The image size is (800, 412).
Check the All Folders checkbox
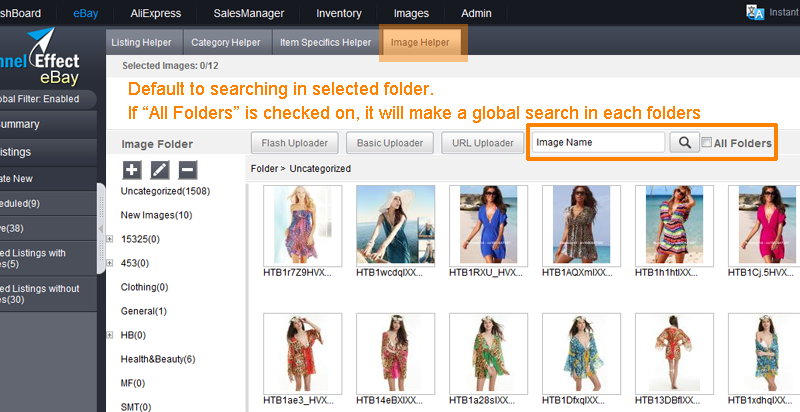click(x=707, y=143)
